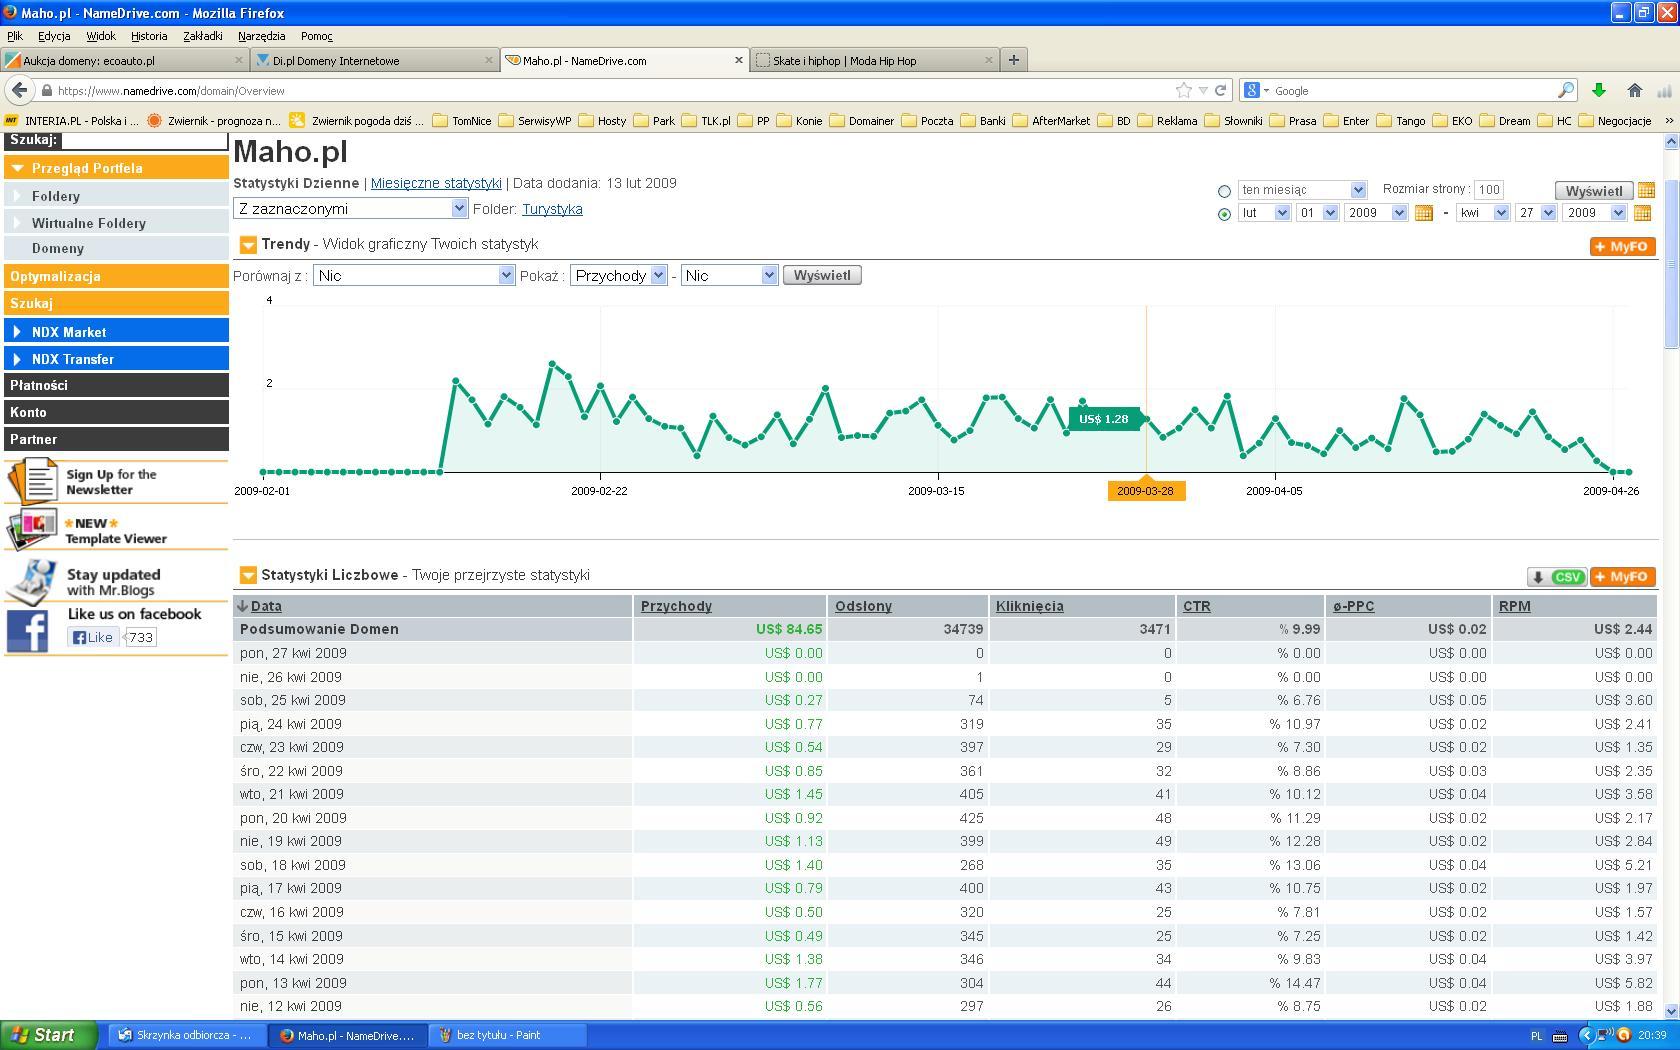Open 'Z zaznaczonymi' dropdown
1680x1050 pixels.
[350, 208]
